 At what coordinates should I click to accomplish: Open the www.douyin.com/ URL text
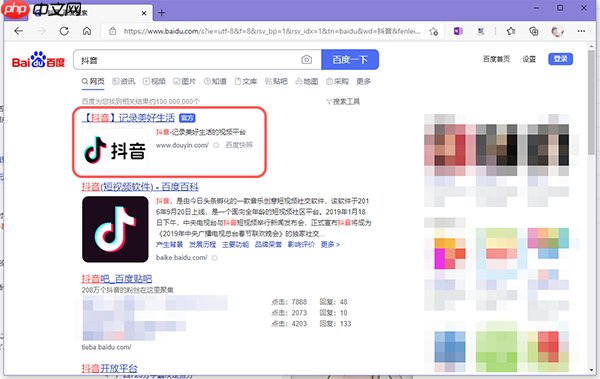coord(182,145)
